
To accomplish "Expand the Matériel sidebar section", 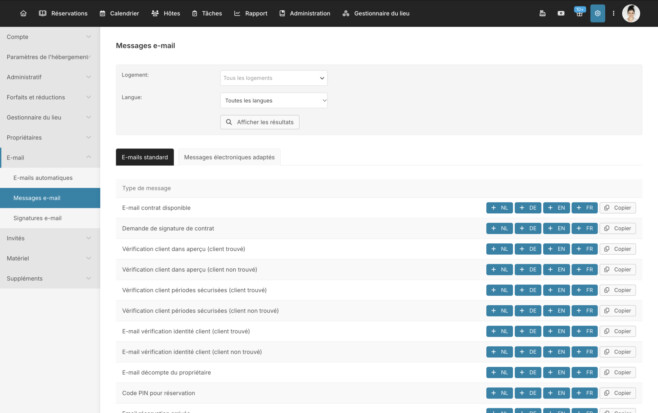I will (50, 259).
